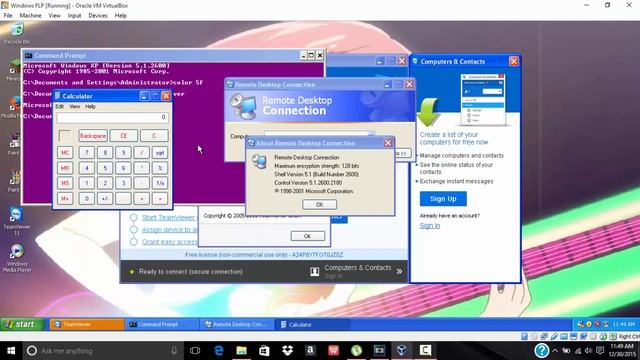
Task: Click the Windows 10 Start button
Action: pos(11,350)
